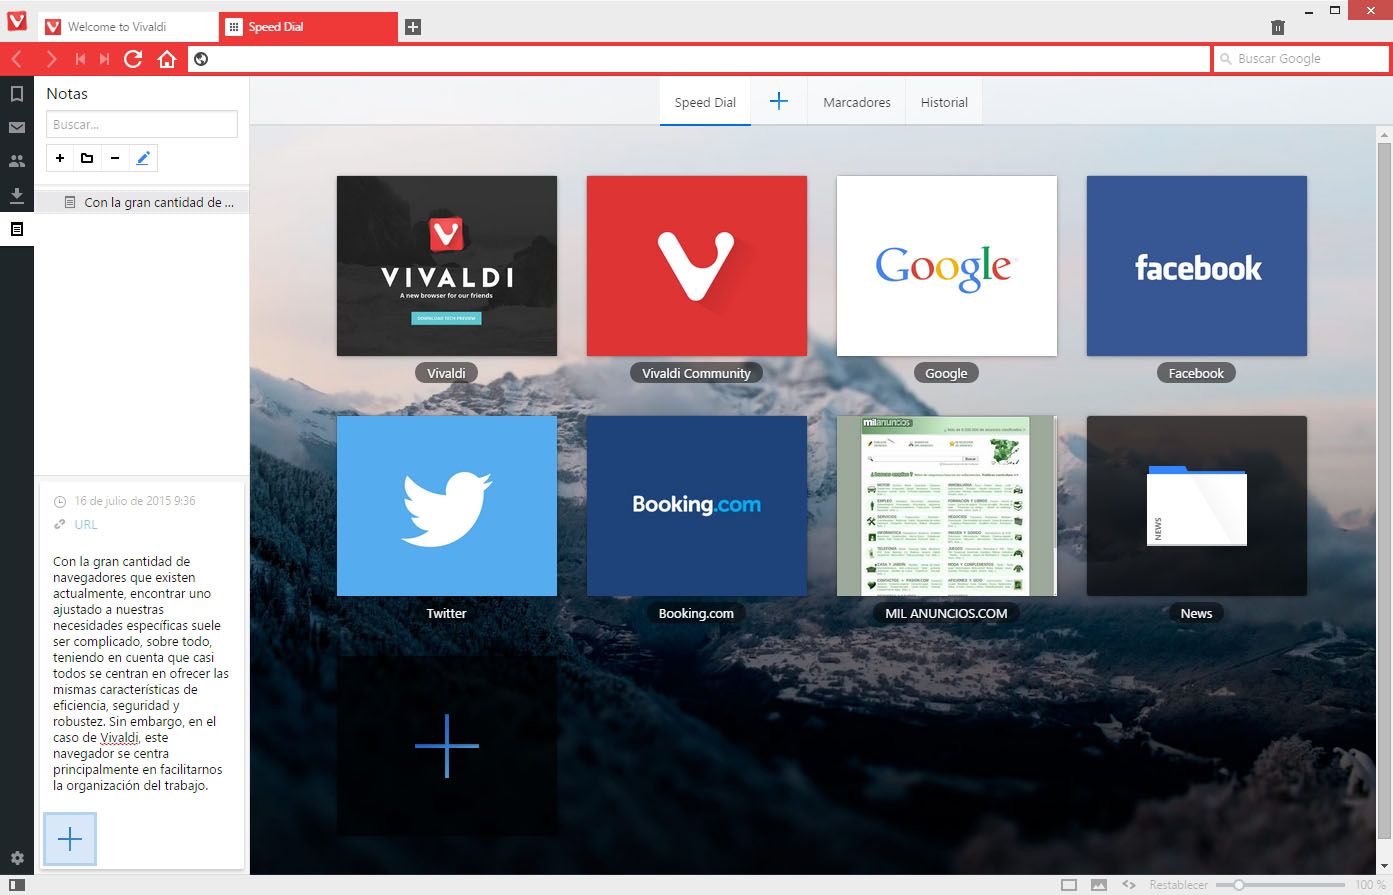The width and height of the screenshot is (1393, 895).
Task: Open the News folder speed dial
Action: pos(1197,506)
